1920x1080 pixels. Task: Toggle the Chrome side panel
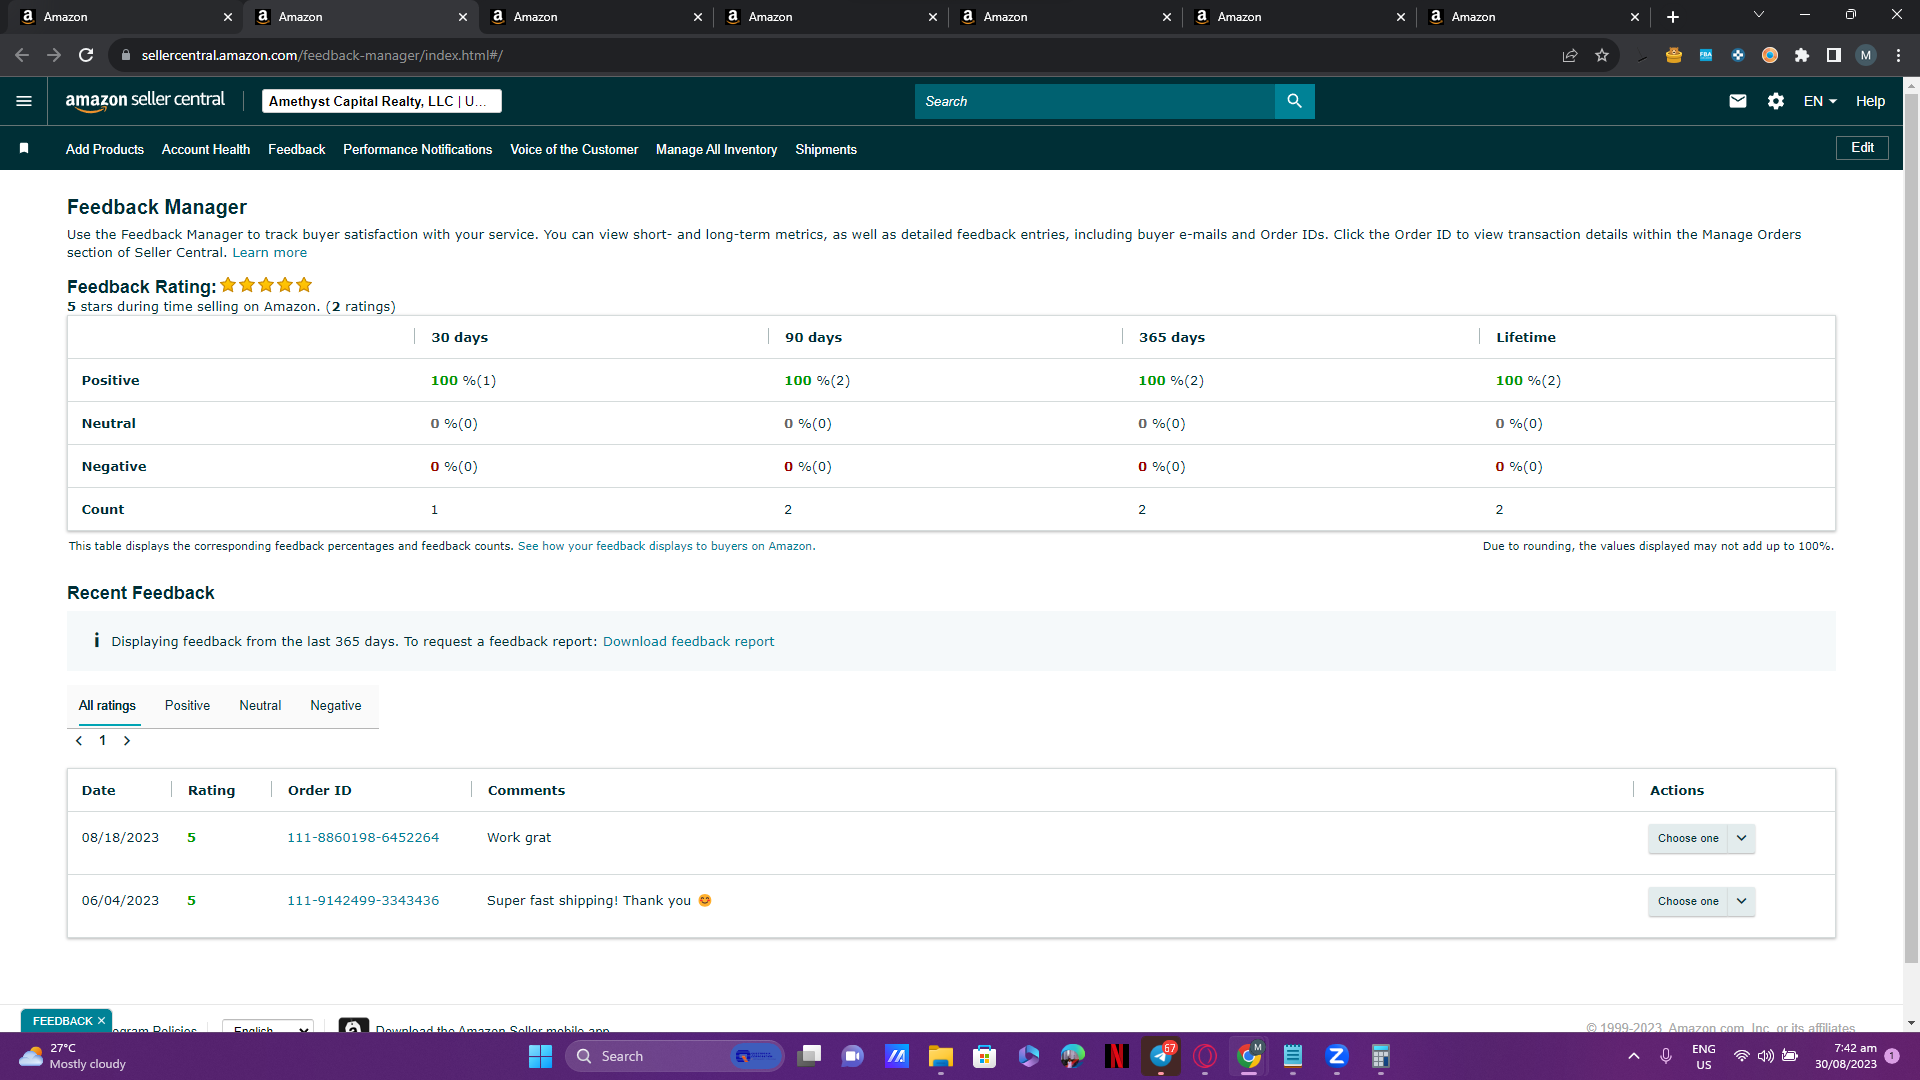click(x=1834, y=55)
